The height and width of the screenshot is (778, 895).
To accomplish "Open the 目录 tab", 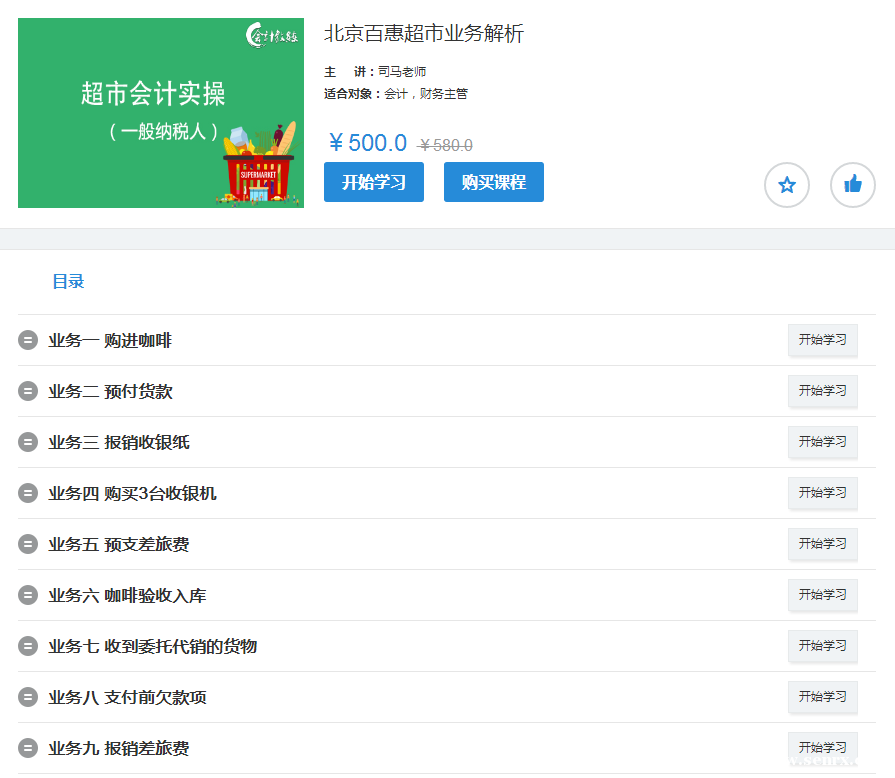I will tap(68, 282).
